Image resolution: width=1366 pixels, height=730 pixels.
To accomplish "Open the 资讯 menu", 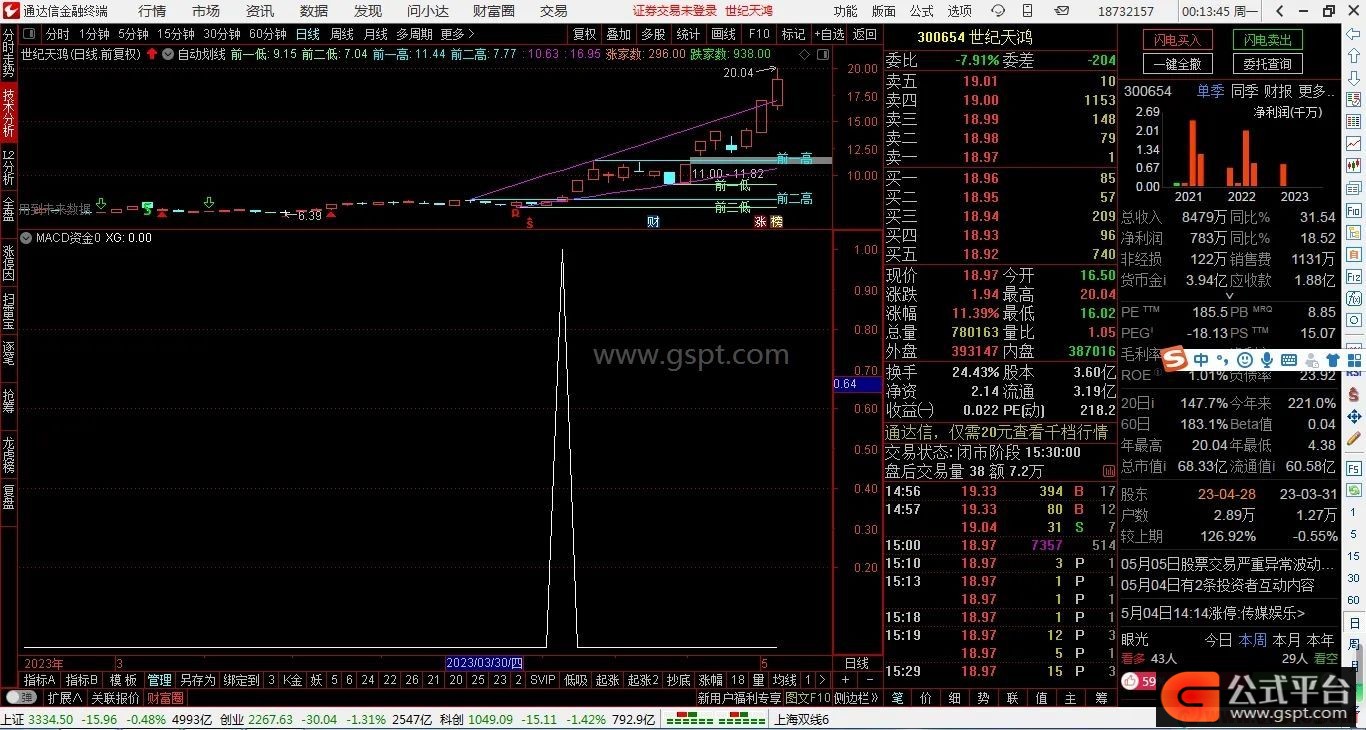I will (x=260, y=11).
